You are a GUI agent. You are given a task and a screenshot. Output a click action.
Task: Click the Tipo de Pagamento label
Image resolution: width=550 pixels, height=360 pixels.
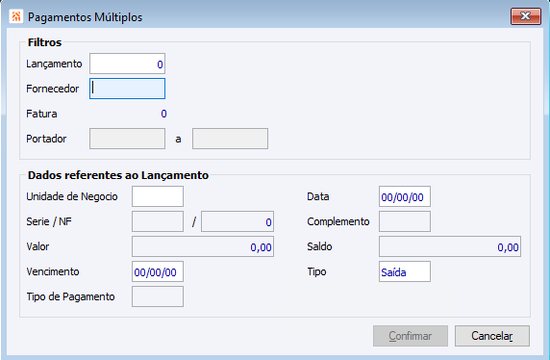pyautogui.click(x=71, y=297)
